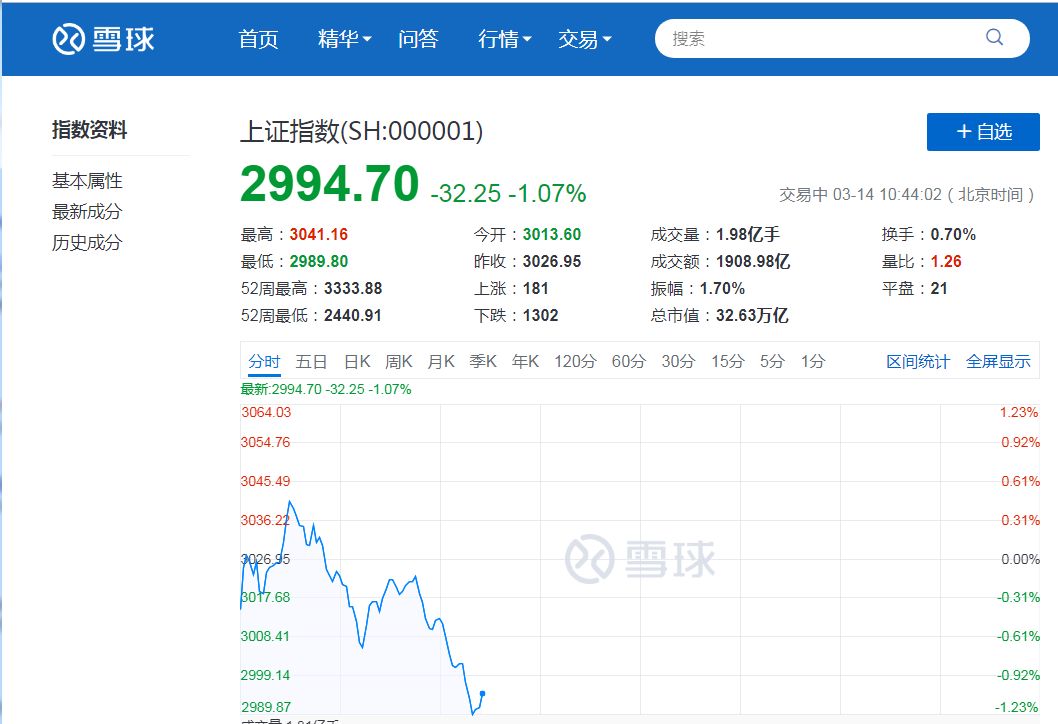This screenshot has height=724, width=1058.
Task: Open 历史成分 in the sidebar
Action: pyautogui.click(x=87, y=243)
